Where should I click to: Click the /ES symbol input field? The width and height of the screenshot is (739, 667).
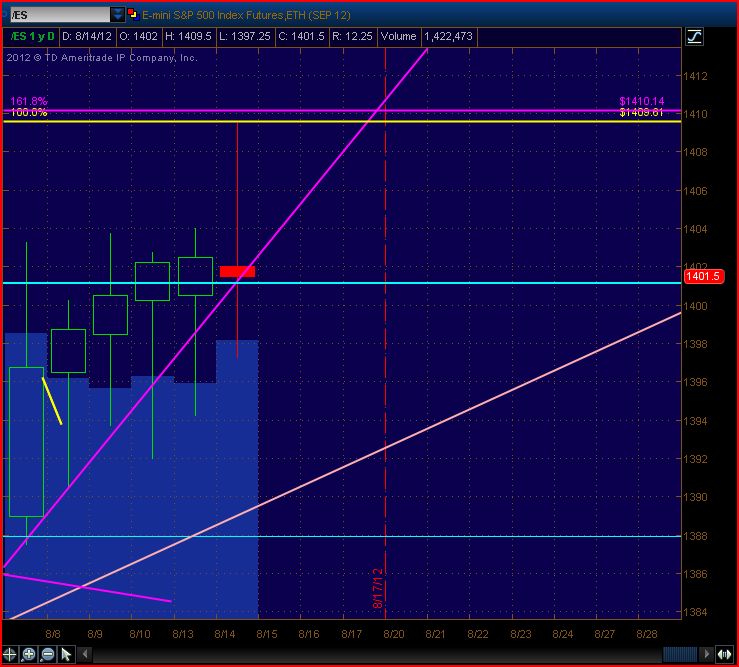click(59, 15)
